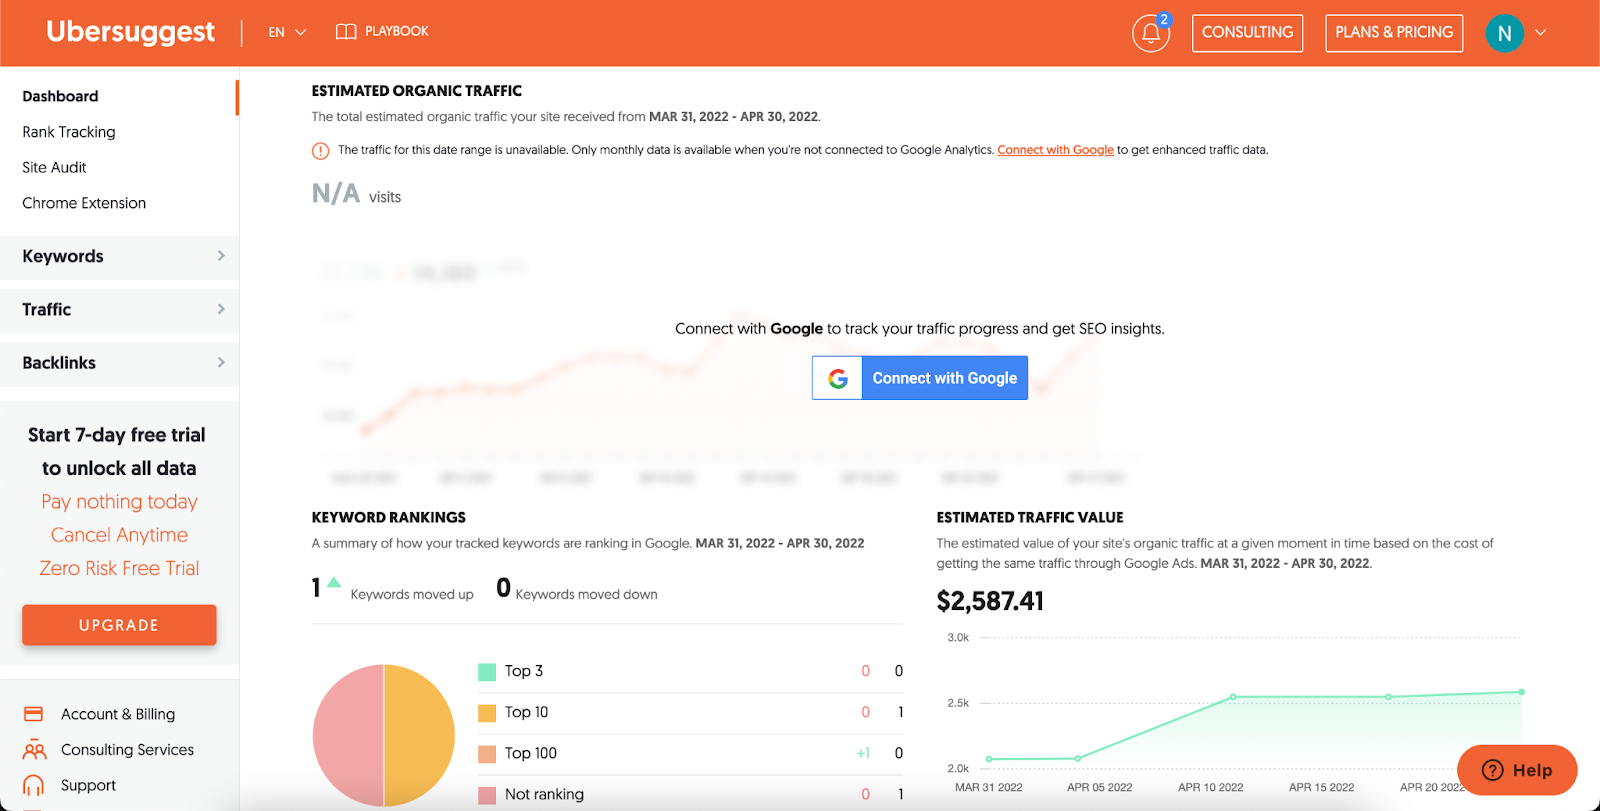Go to Dashboard in sidebar
Viewport: 1600px width, 811px height.
click(60, 96)
